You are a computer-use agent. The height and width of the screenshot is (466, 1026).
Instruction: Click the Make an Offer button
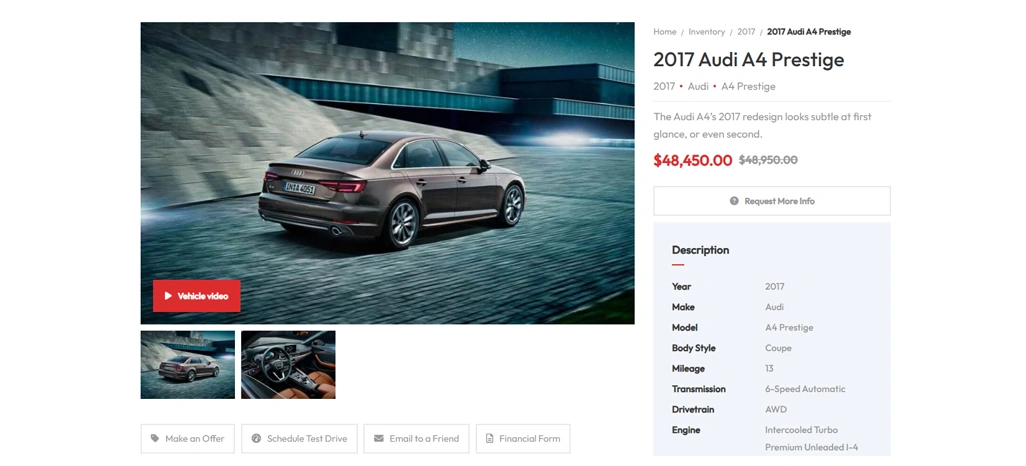[188, 439]
